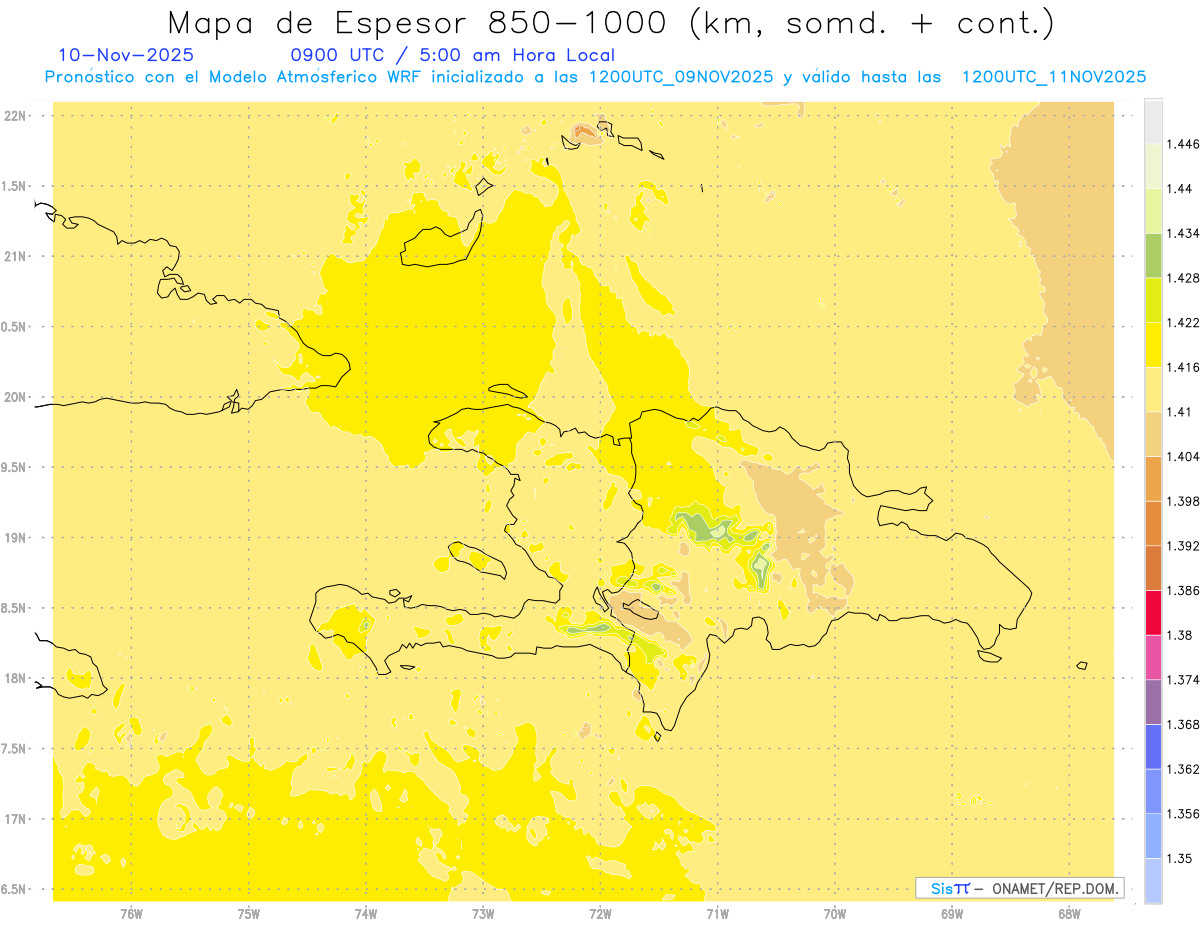Pick the green 1.428–1.434 colorbar segment
This screenshot has width=1200, height=927.
pos(1153,255)
